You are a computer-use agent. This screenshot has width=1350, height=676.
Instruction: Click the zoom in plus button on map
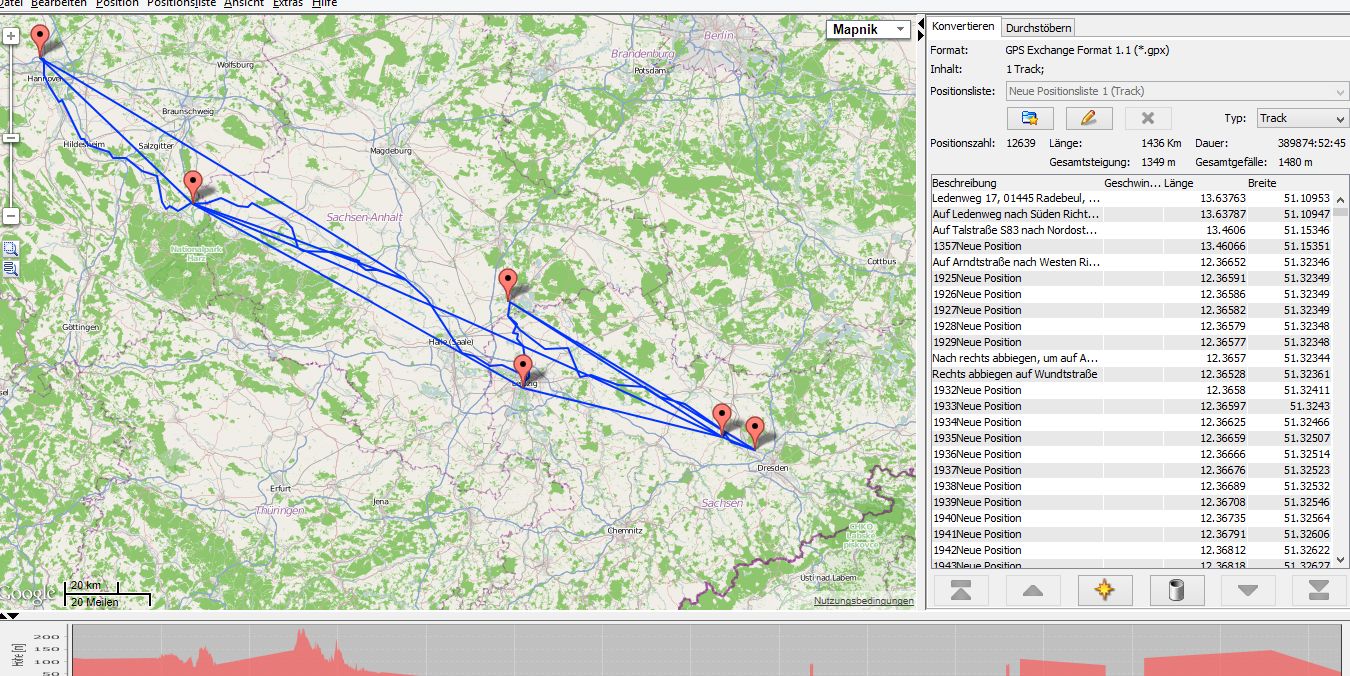point(11,37)
